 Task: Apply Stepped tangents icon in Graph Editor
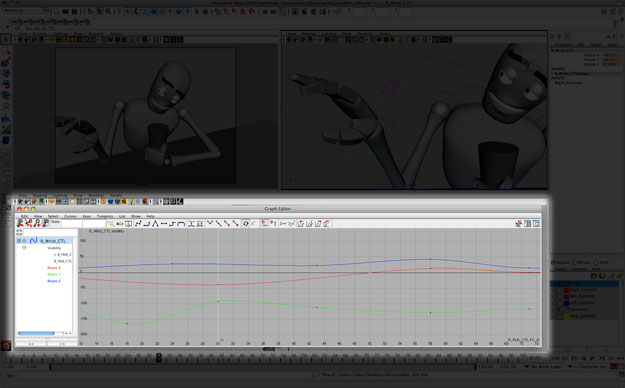pos(172,224)
